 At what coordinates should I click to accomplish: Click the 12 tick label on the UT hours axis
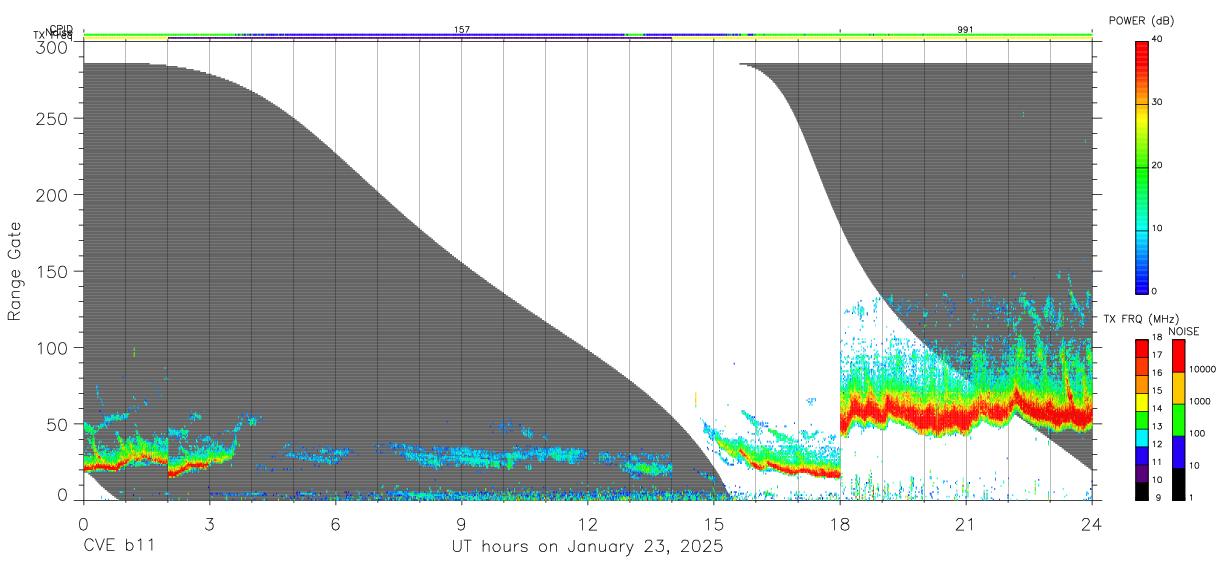[587, 523]
